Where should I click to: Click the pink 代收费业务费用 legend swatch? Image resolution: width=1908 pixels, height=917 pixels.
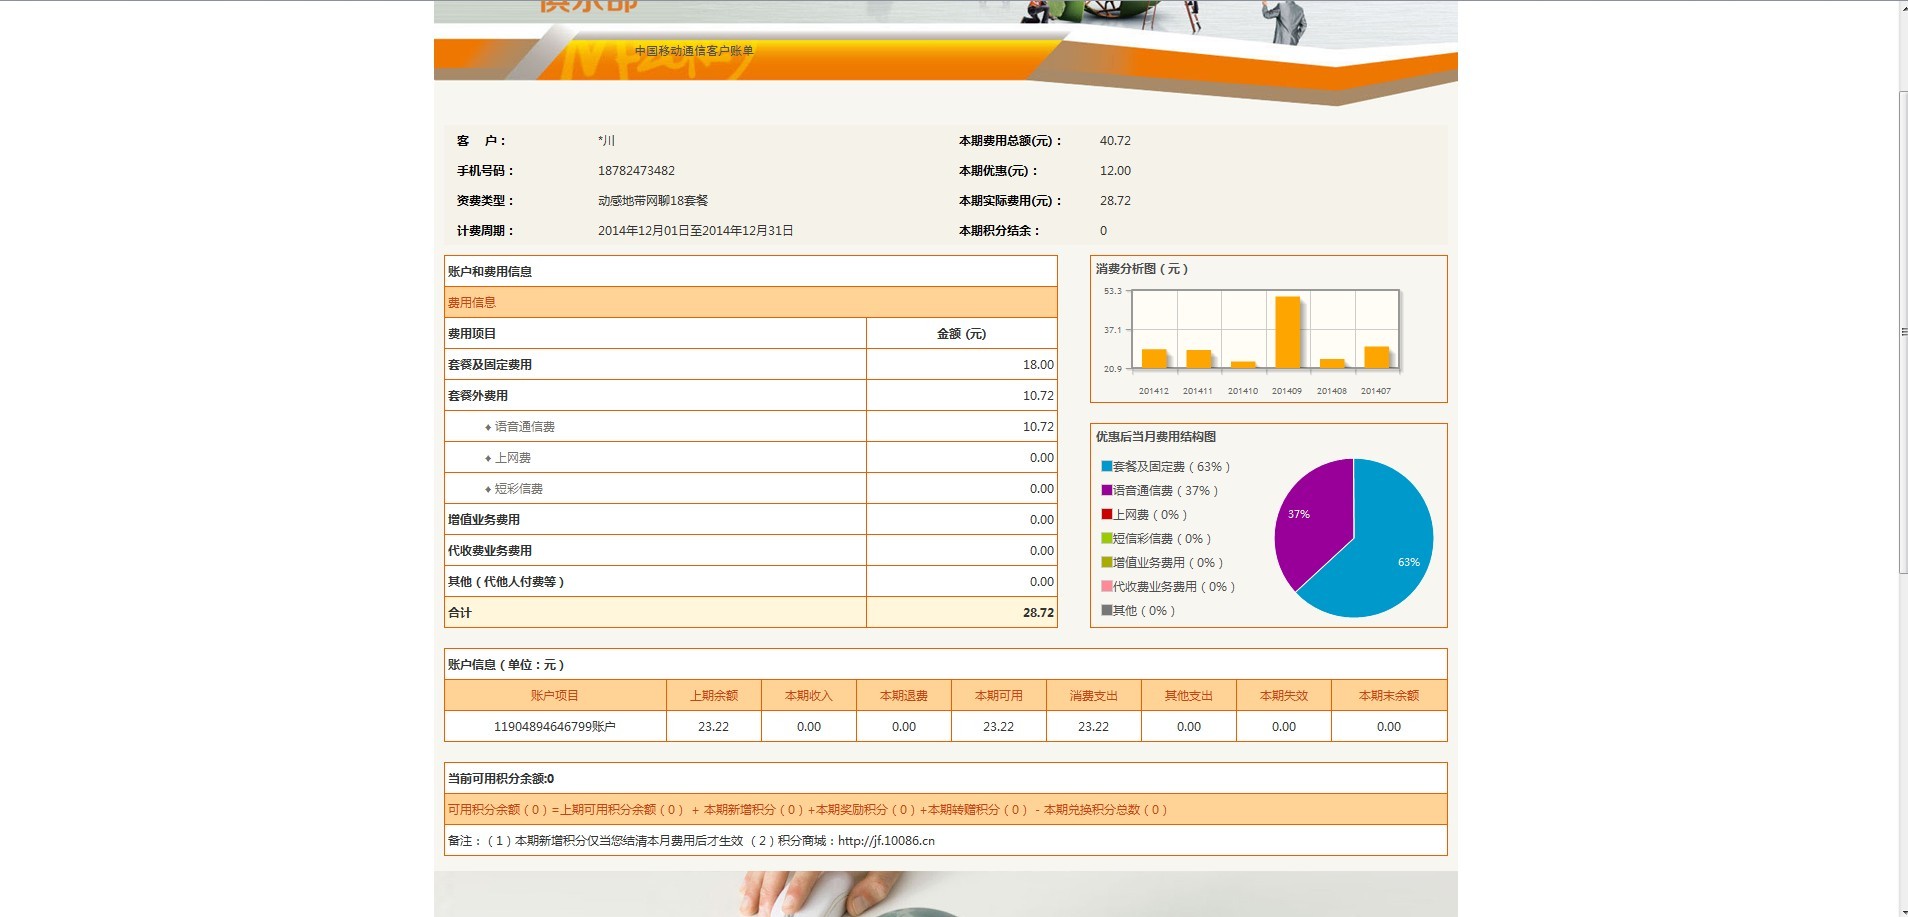(x=1106, y=586)
